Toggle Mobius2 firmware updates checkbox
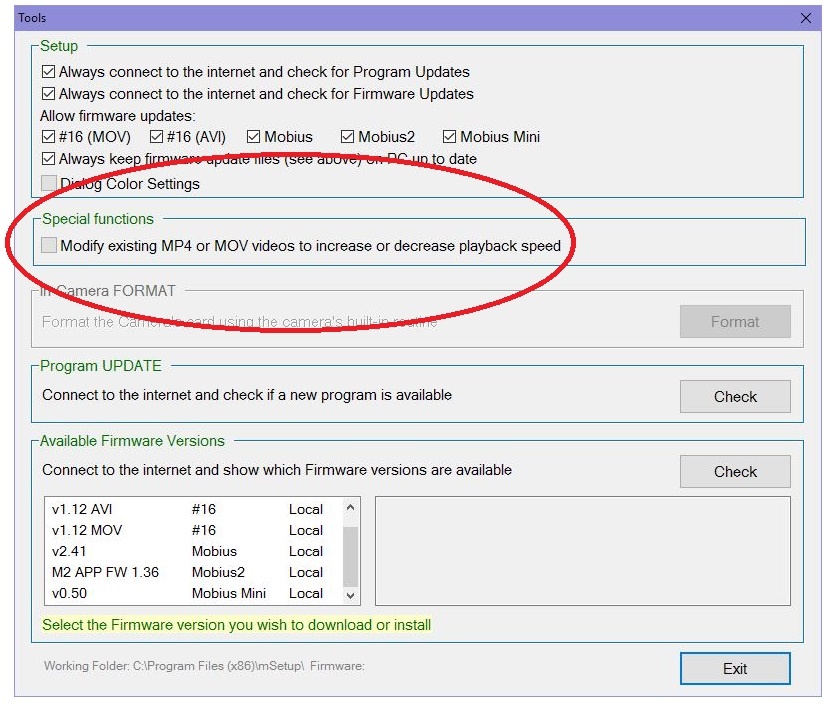The height and width of the screenshot is (707, 823). [x=347, y=137]
